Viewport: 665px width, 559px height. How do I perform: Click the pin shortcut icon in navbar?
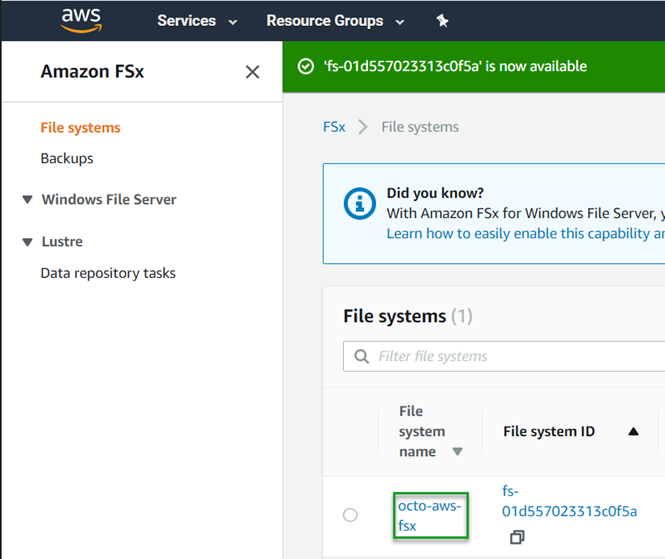click(442, 21)
